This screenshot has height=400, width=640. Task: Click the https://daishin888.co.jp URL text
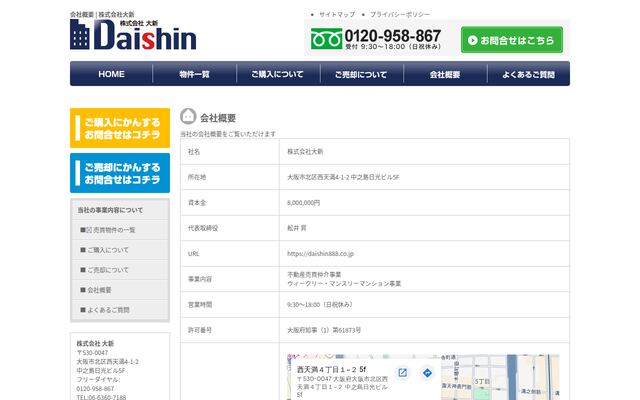(320, 253)
